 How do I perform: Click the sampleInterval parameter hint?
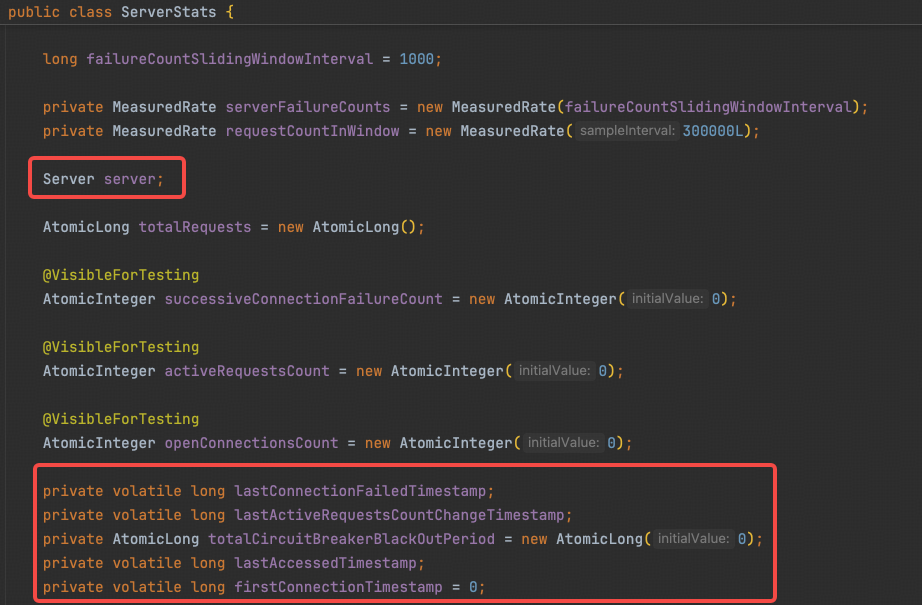pos(626,131)
